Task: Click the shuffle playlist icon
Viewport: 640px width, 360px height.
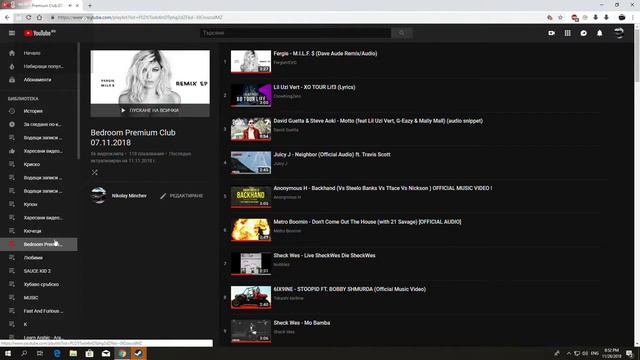Action: click(95, 172)
